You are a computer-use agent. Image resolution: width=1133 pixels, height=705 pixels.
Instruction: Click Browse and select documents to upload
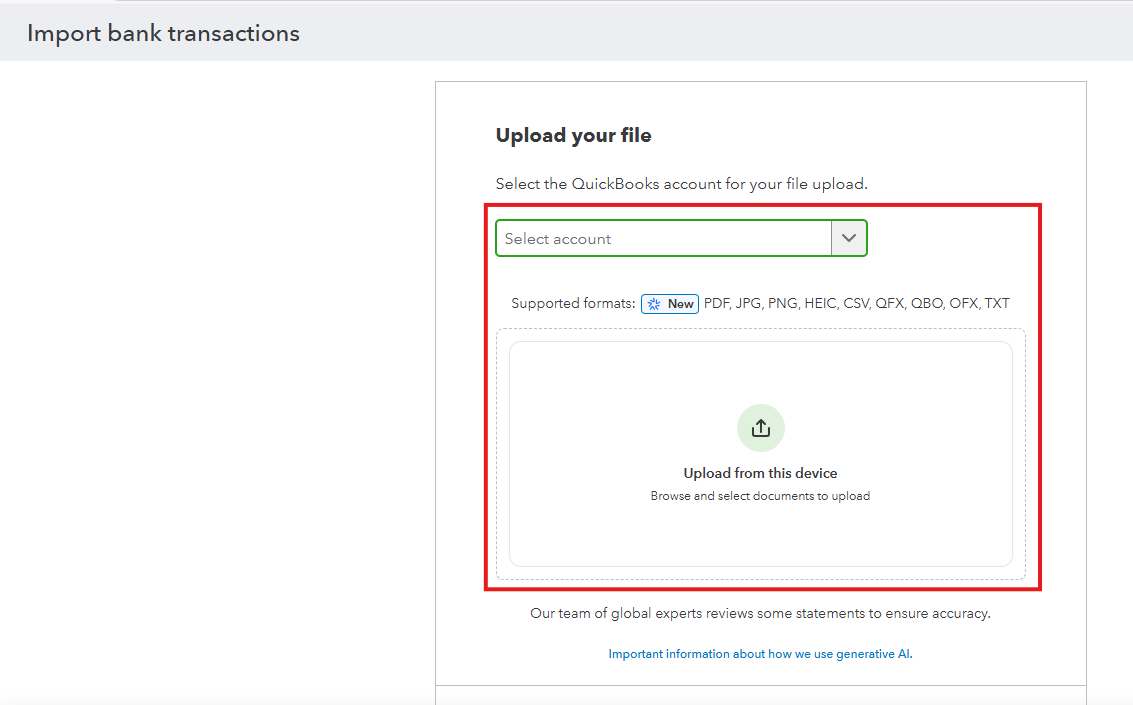(760, 496)
